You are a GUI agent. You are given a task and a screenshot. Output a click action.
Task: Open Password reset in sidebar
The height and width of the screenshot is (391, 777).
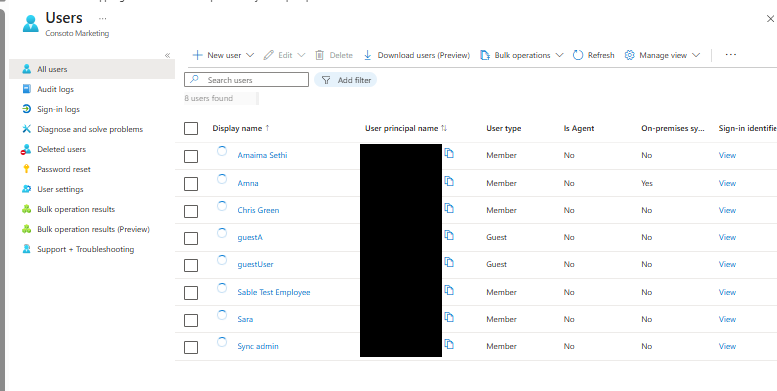(92, 169)
